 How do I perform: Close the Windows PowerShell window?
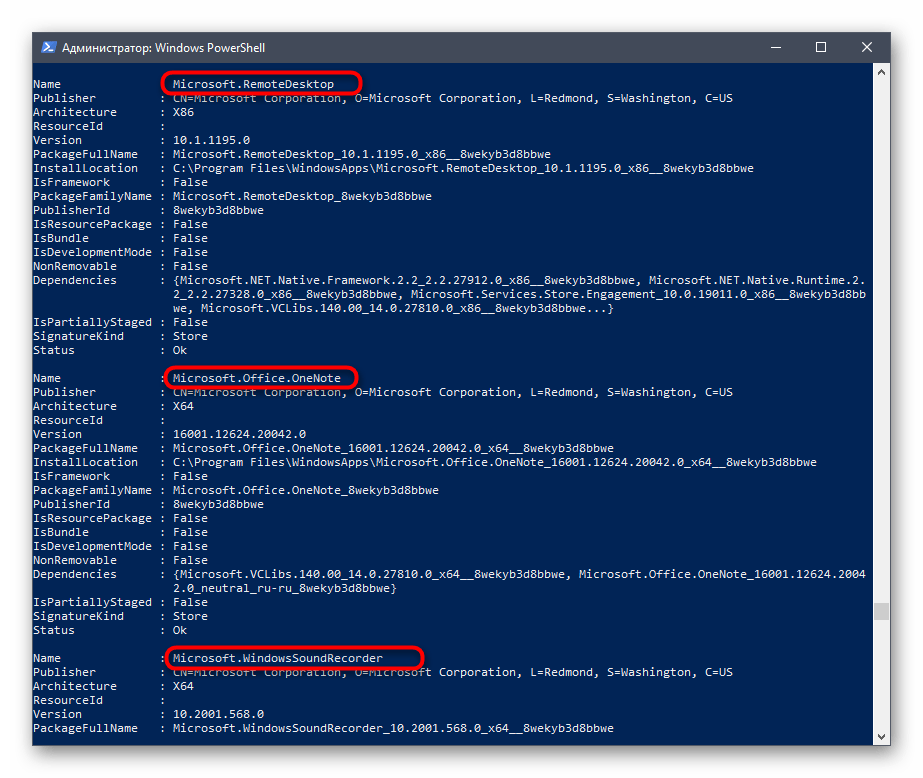(x=867, y=47)
